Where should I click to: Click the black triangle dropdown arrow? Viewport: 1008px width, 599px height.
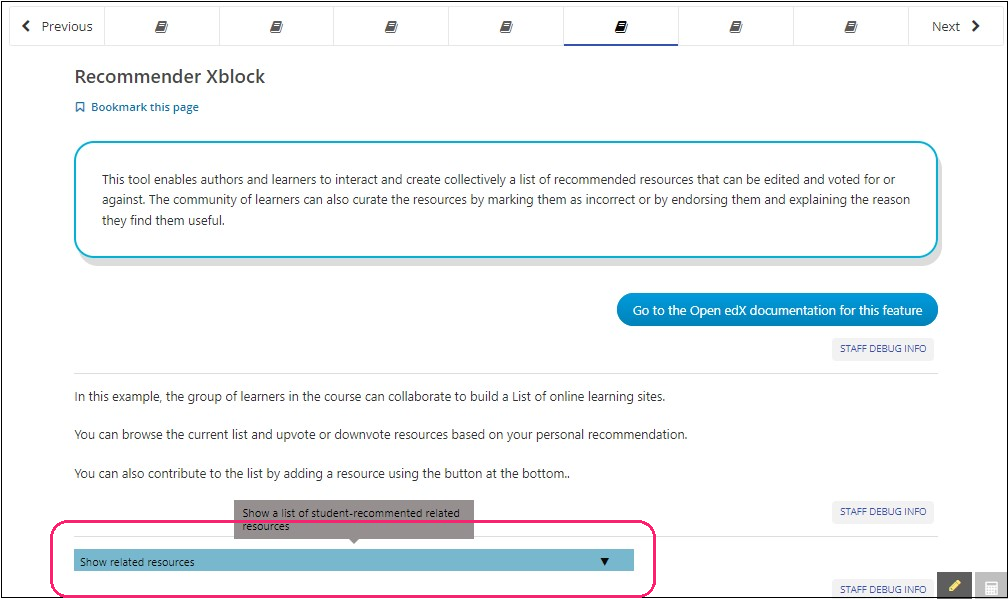(604, 562)
